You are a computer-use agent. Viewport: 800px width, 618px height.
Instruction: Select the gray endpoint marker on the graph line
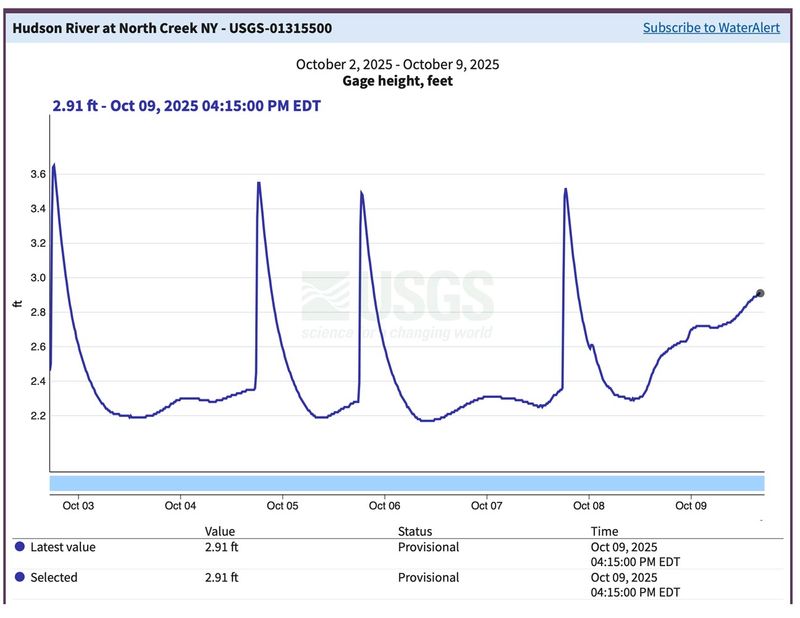click(760, 293)
